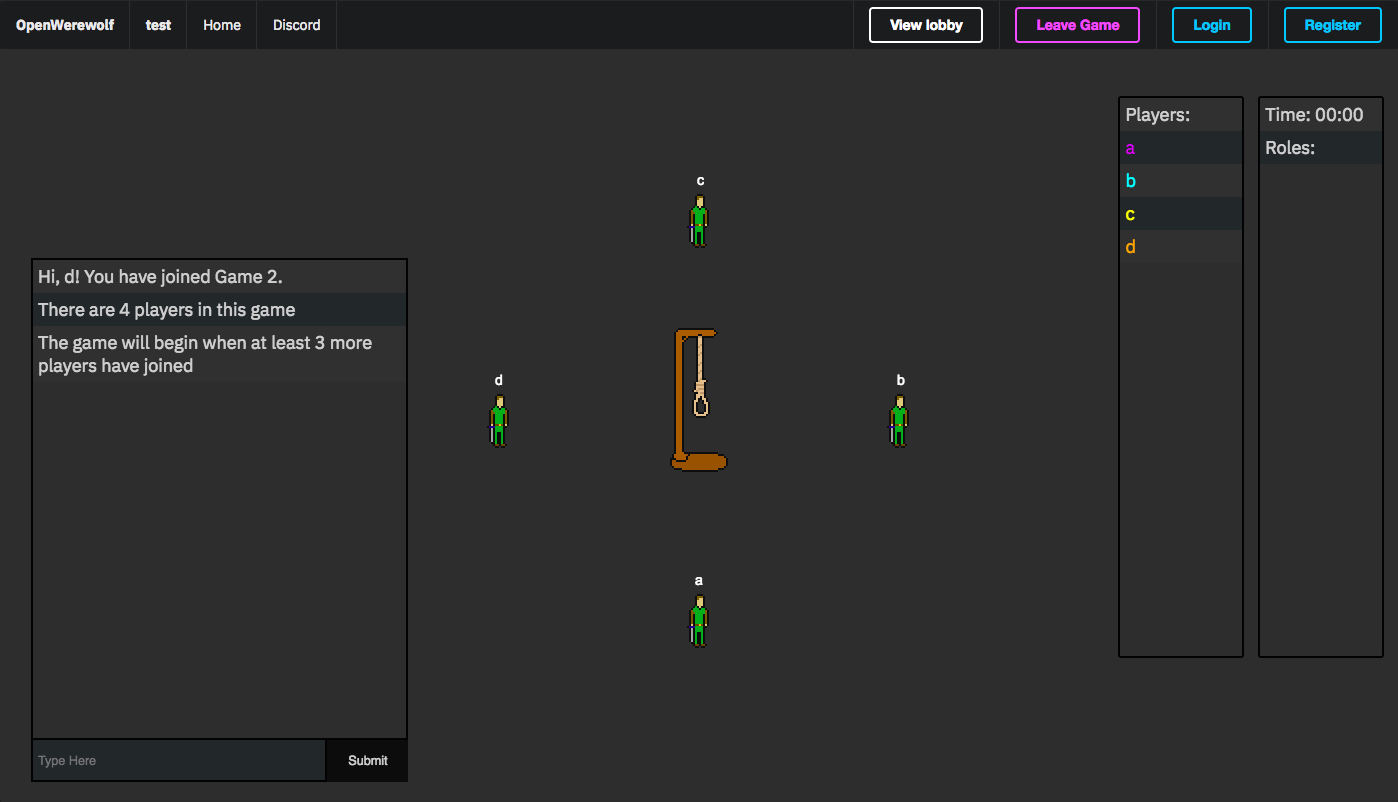Select yellow player c in Players list
The height and width of the screenshot is (802, 1398).
1131,214
